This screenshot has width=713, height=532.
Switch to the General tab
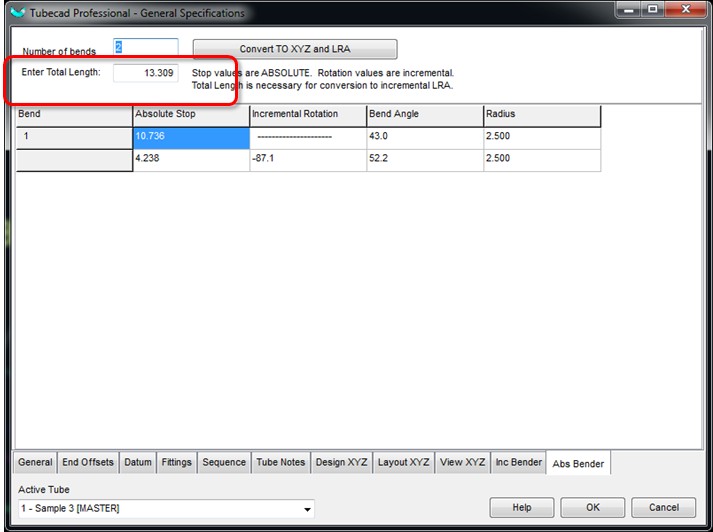[x=35, y=462]
